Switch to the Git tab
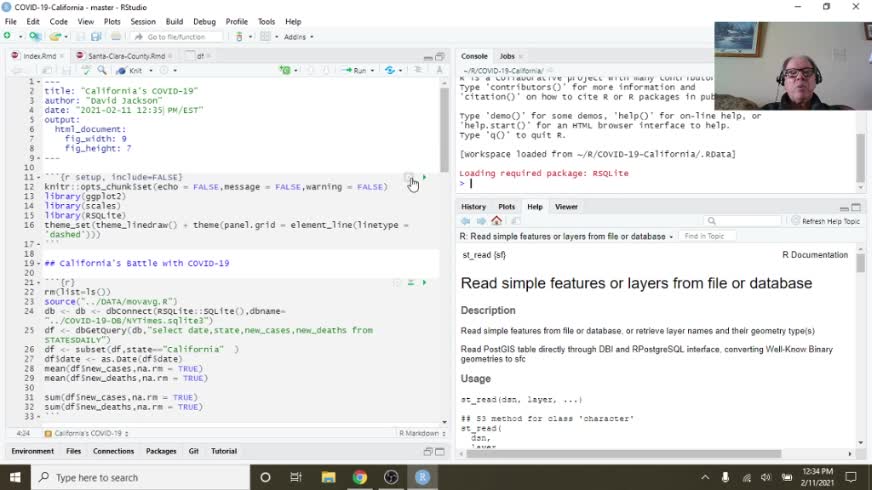872x490 pixels. pos(194,451)
